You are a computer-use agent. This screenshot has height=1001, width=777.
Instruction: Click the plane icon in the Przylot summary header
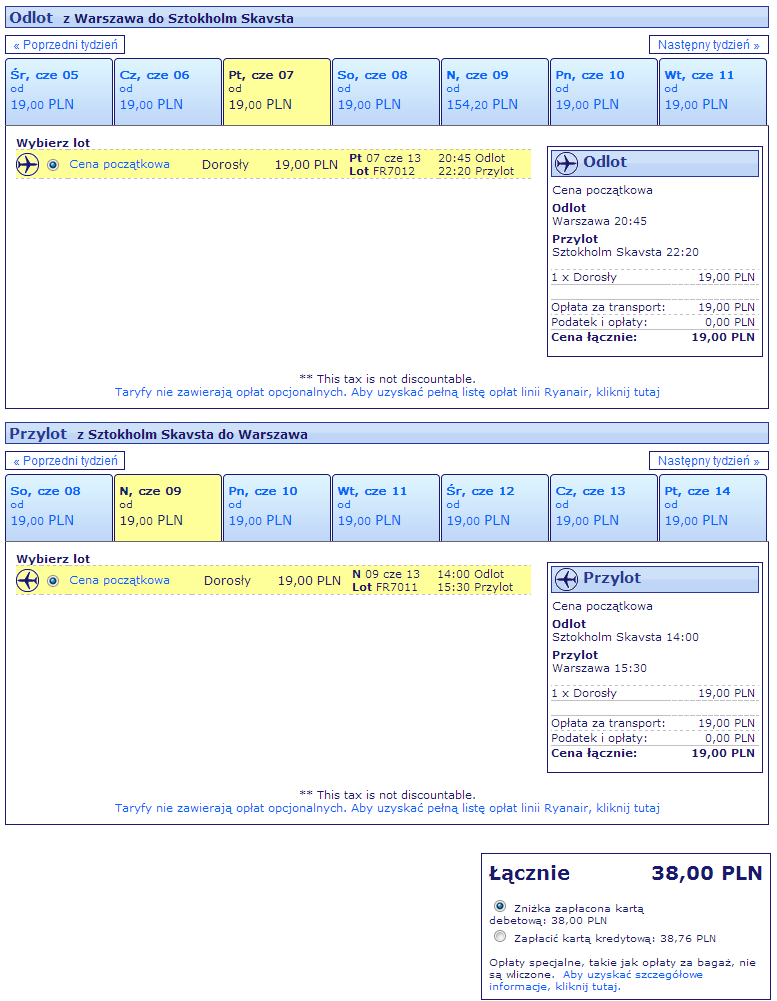566,580
